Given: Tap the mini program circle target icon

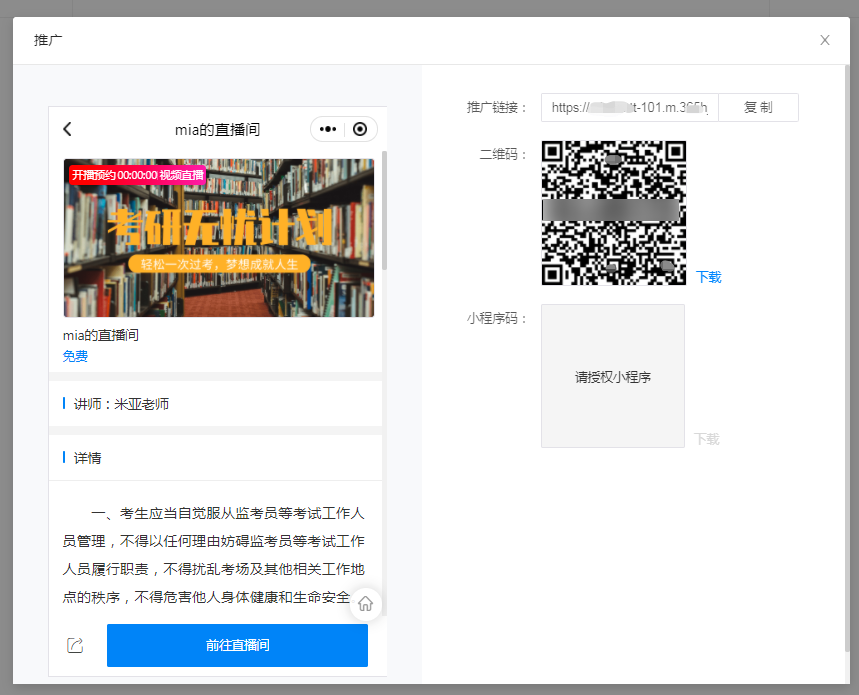Looking at the screenshot, I should pyautogui.click(x=360, y=129).
